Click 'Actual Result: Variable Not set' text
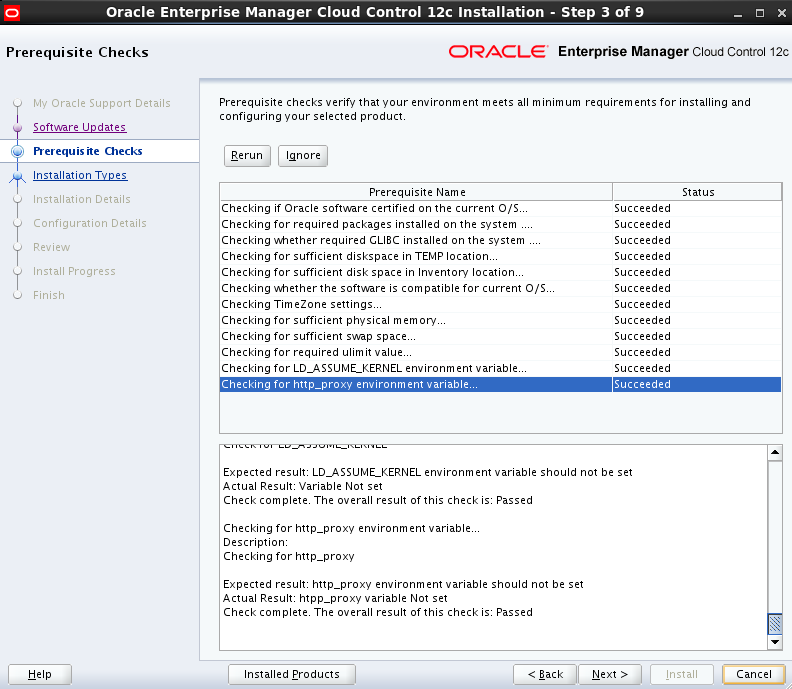Screen dimensions: 792x689 coord(303,486)
